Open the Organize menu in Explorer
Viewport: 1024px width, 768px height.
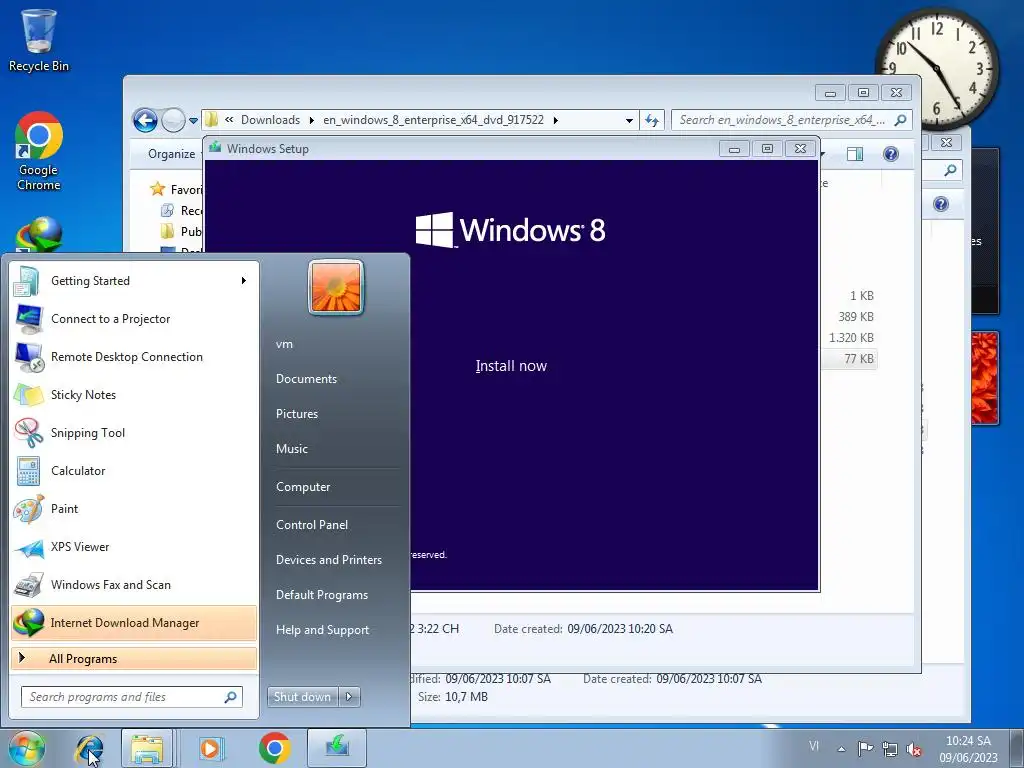[x=171, y=154]
